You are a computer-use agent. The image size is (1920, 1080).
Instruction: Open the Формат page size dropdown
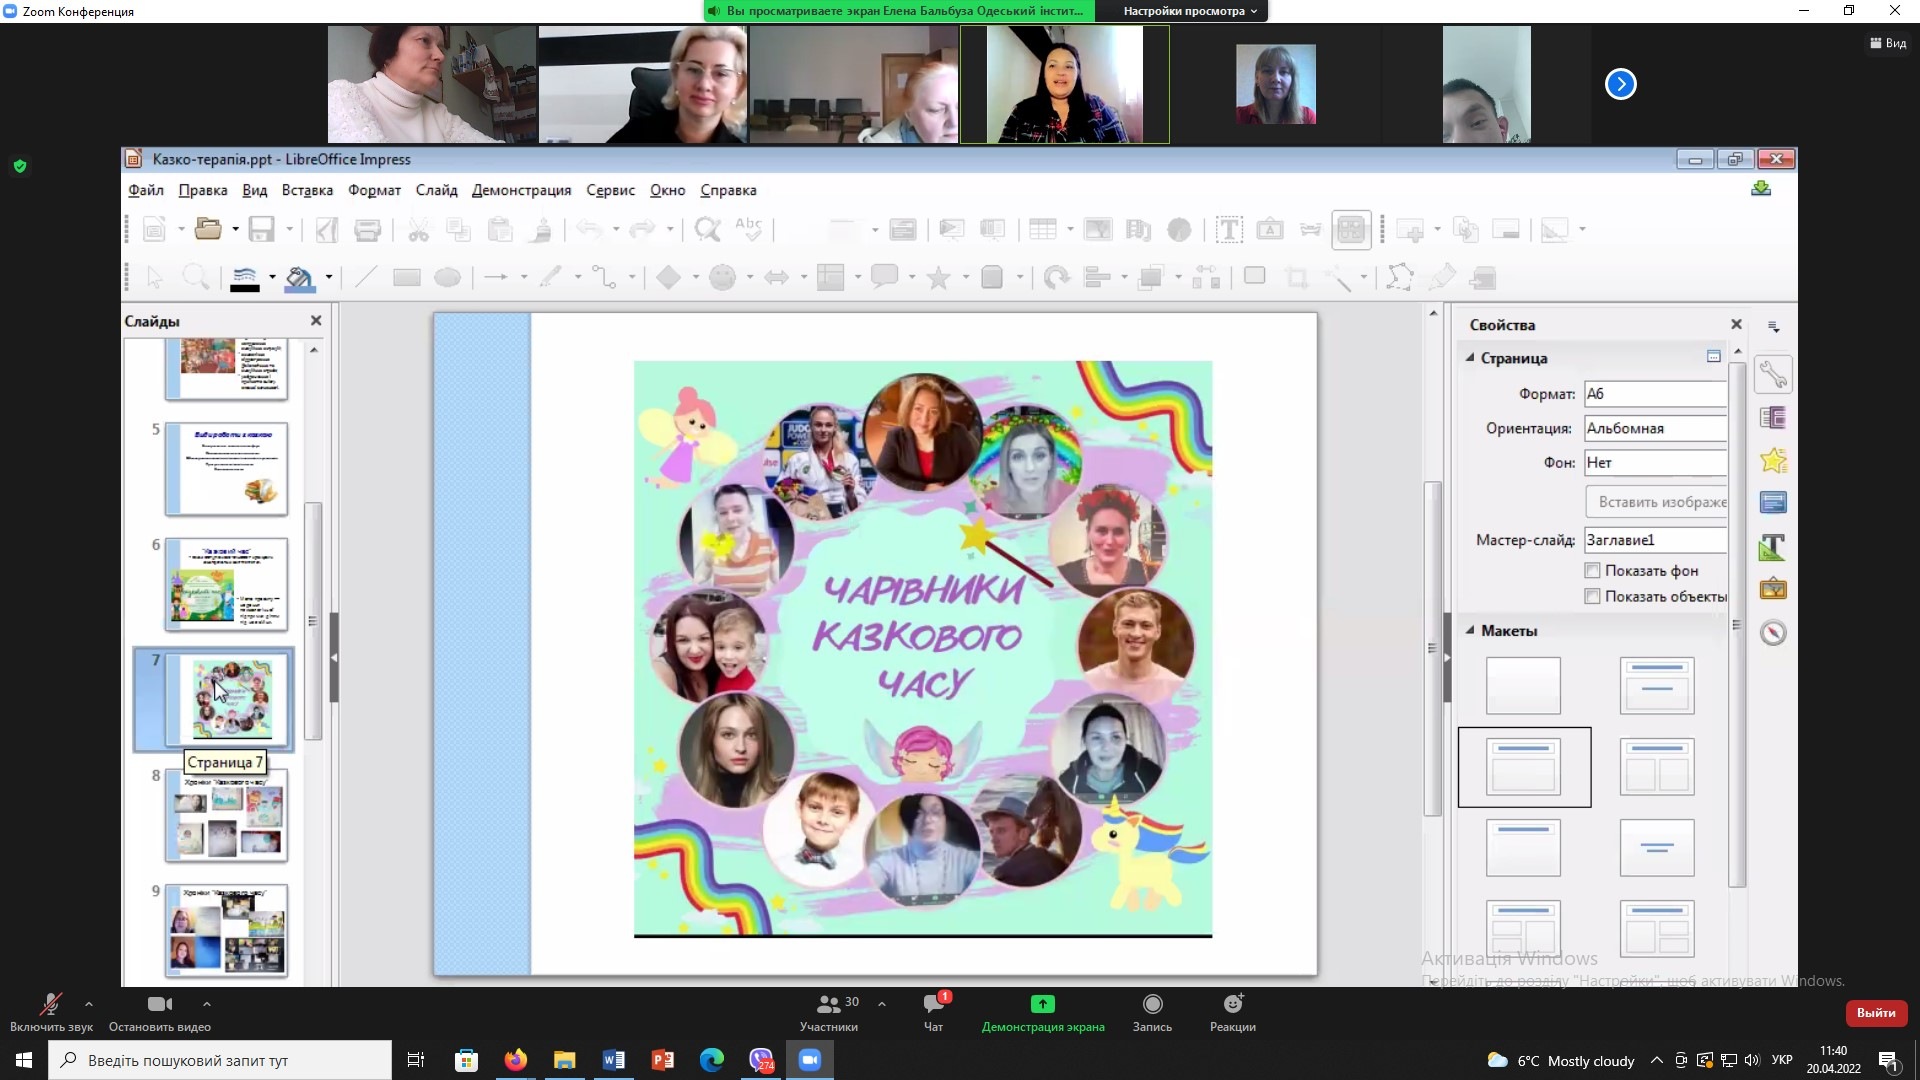pyautogui.click(x=1655, y=394)
